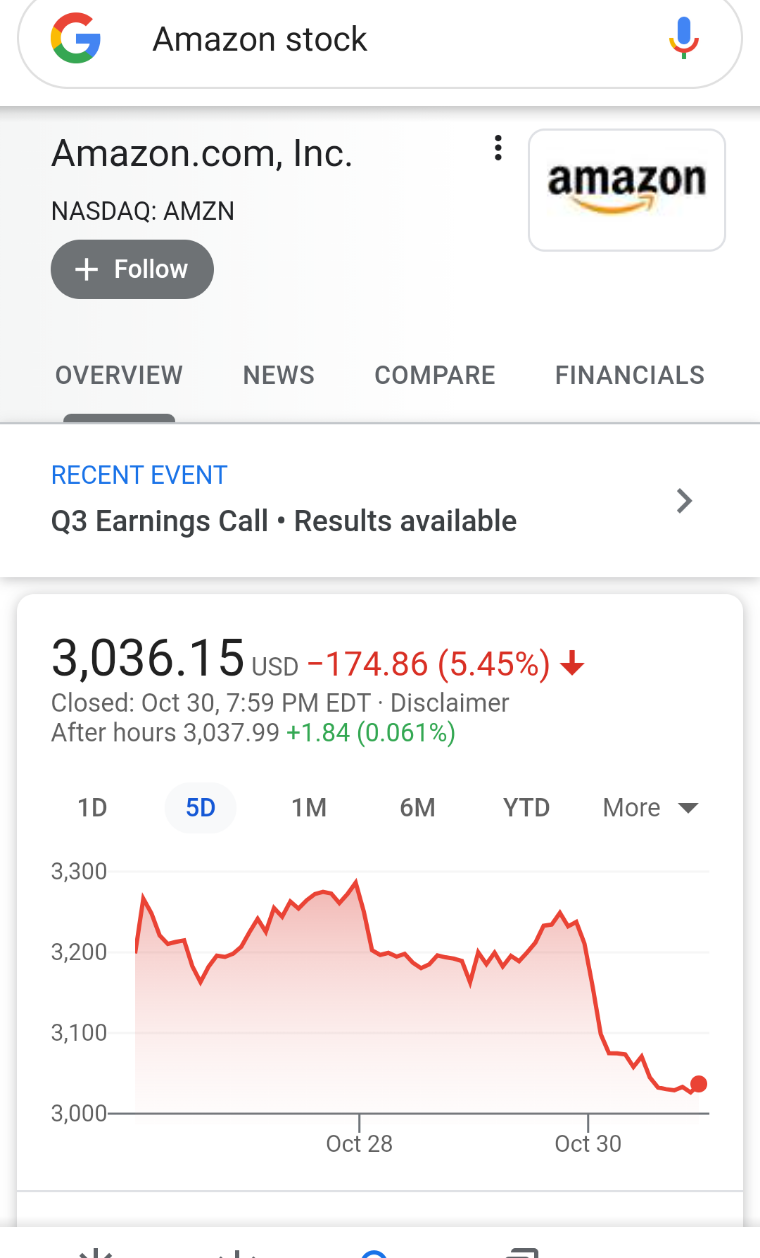The height and width of the screenshot is (1258, 760).
Task: Switch to the NEWS tab
Action: point(279,375)
